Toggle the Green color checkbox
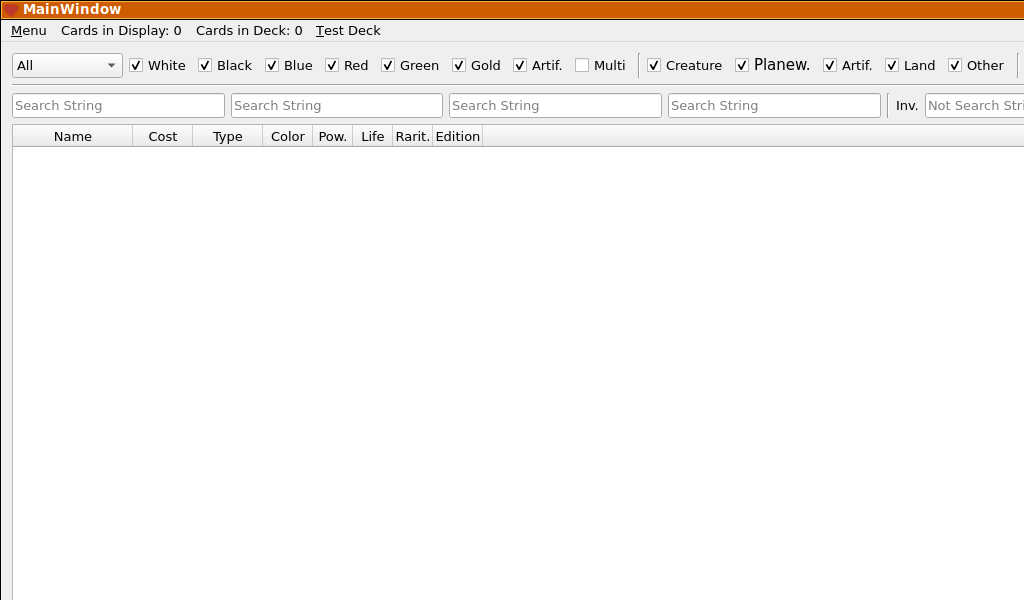The width and height of the screenshot is (1024, 600). [388, 66]
